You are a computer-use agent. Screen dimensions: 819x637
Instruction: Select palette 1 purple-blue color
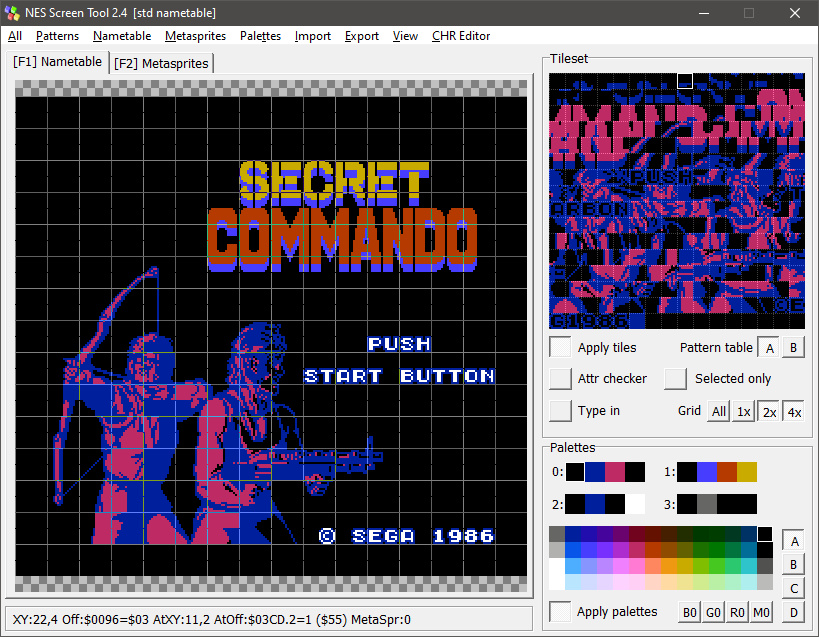(707, 472)
